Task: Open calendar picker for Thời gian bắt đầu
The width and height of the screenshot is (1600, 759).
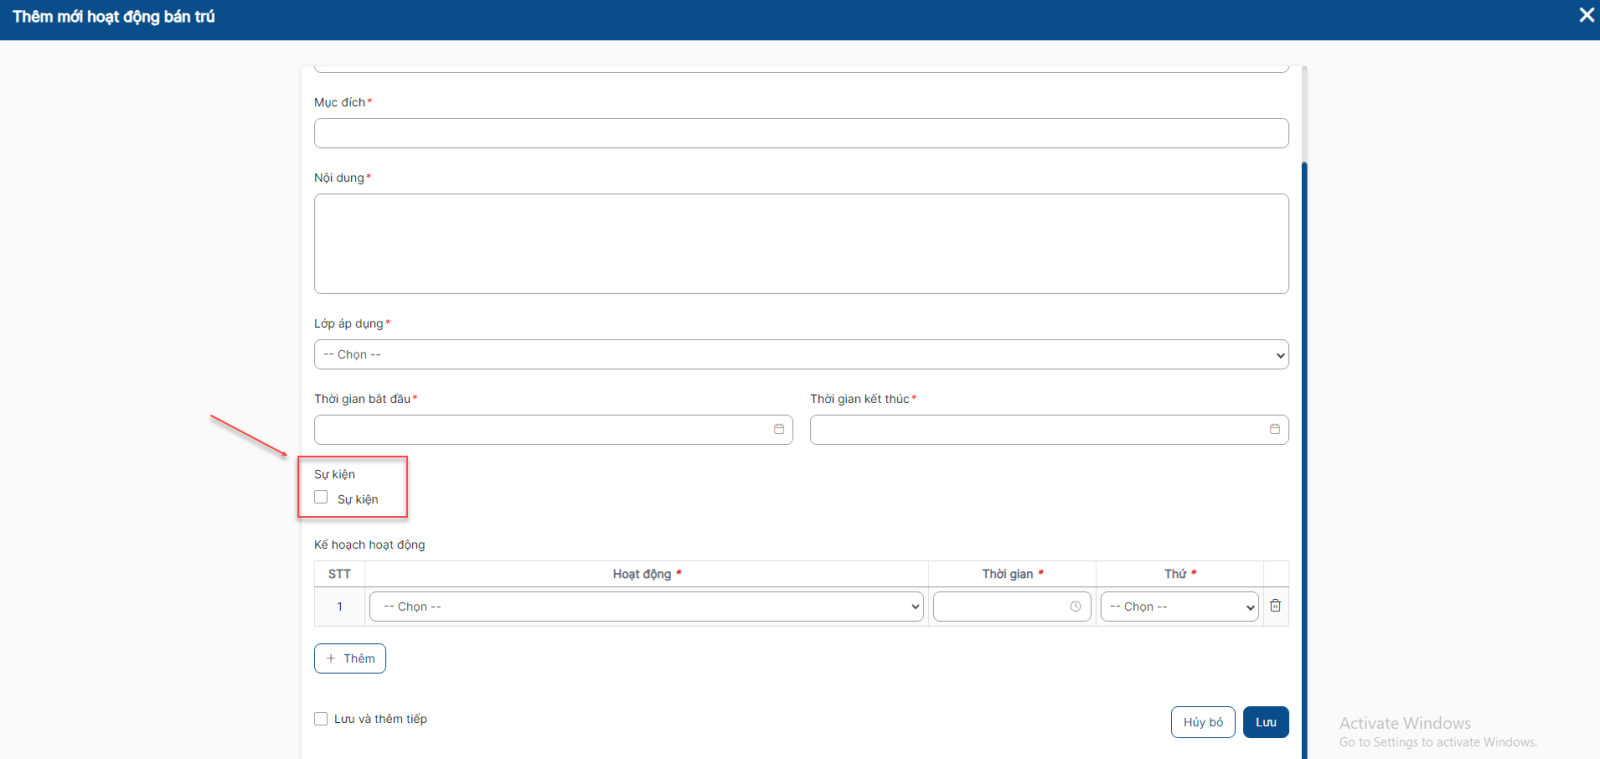Action: coord(779,429)
